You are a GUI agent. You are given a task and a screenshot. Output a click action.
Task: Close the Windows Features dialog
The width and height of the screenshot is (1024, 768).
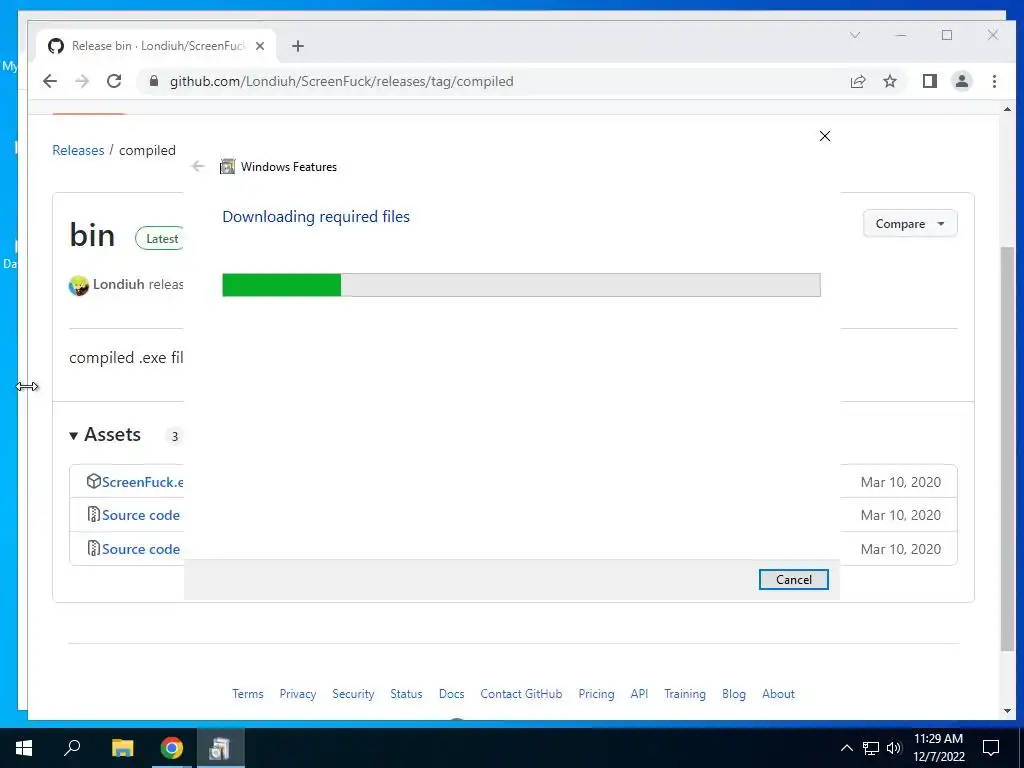[x=825, y=136]
